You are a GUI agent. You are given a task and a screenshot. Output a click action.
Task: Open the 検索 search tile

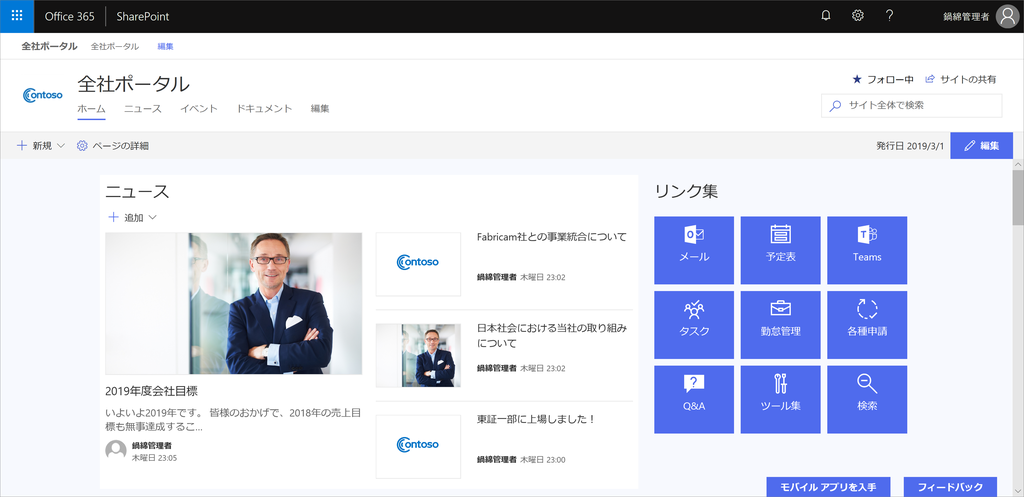pos(867,399)
